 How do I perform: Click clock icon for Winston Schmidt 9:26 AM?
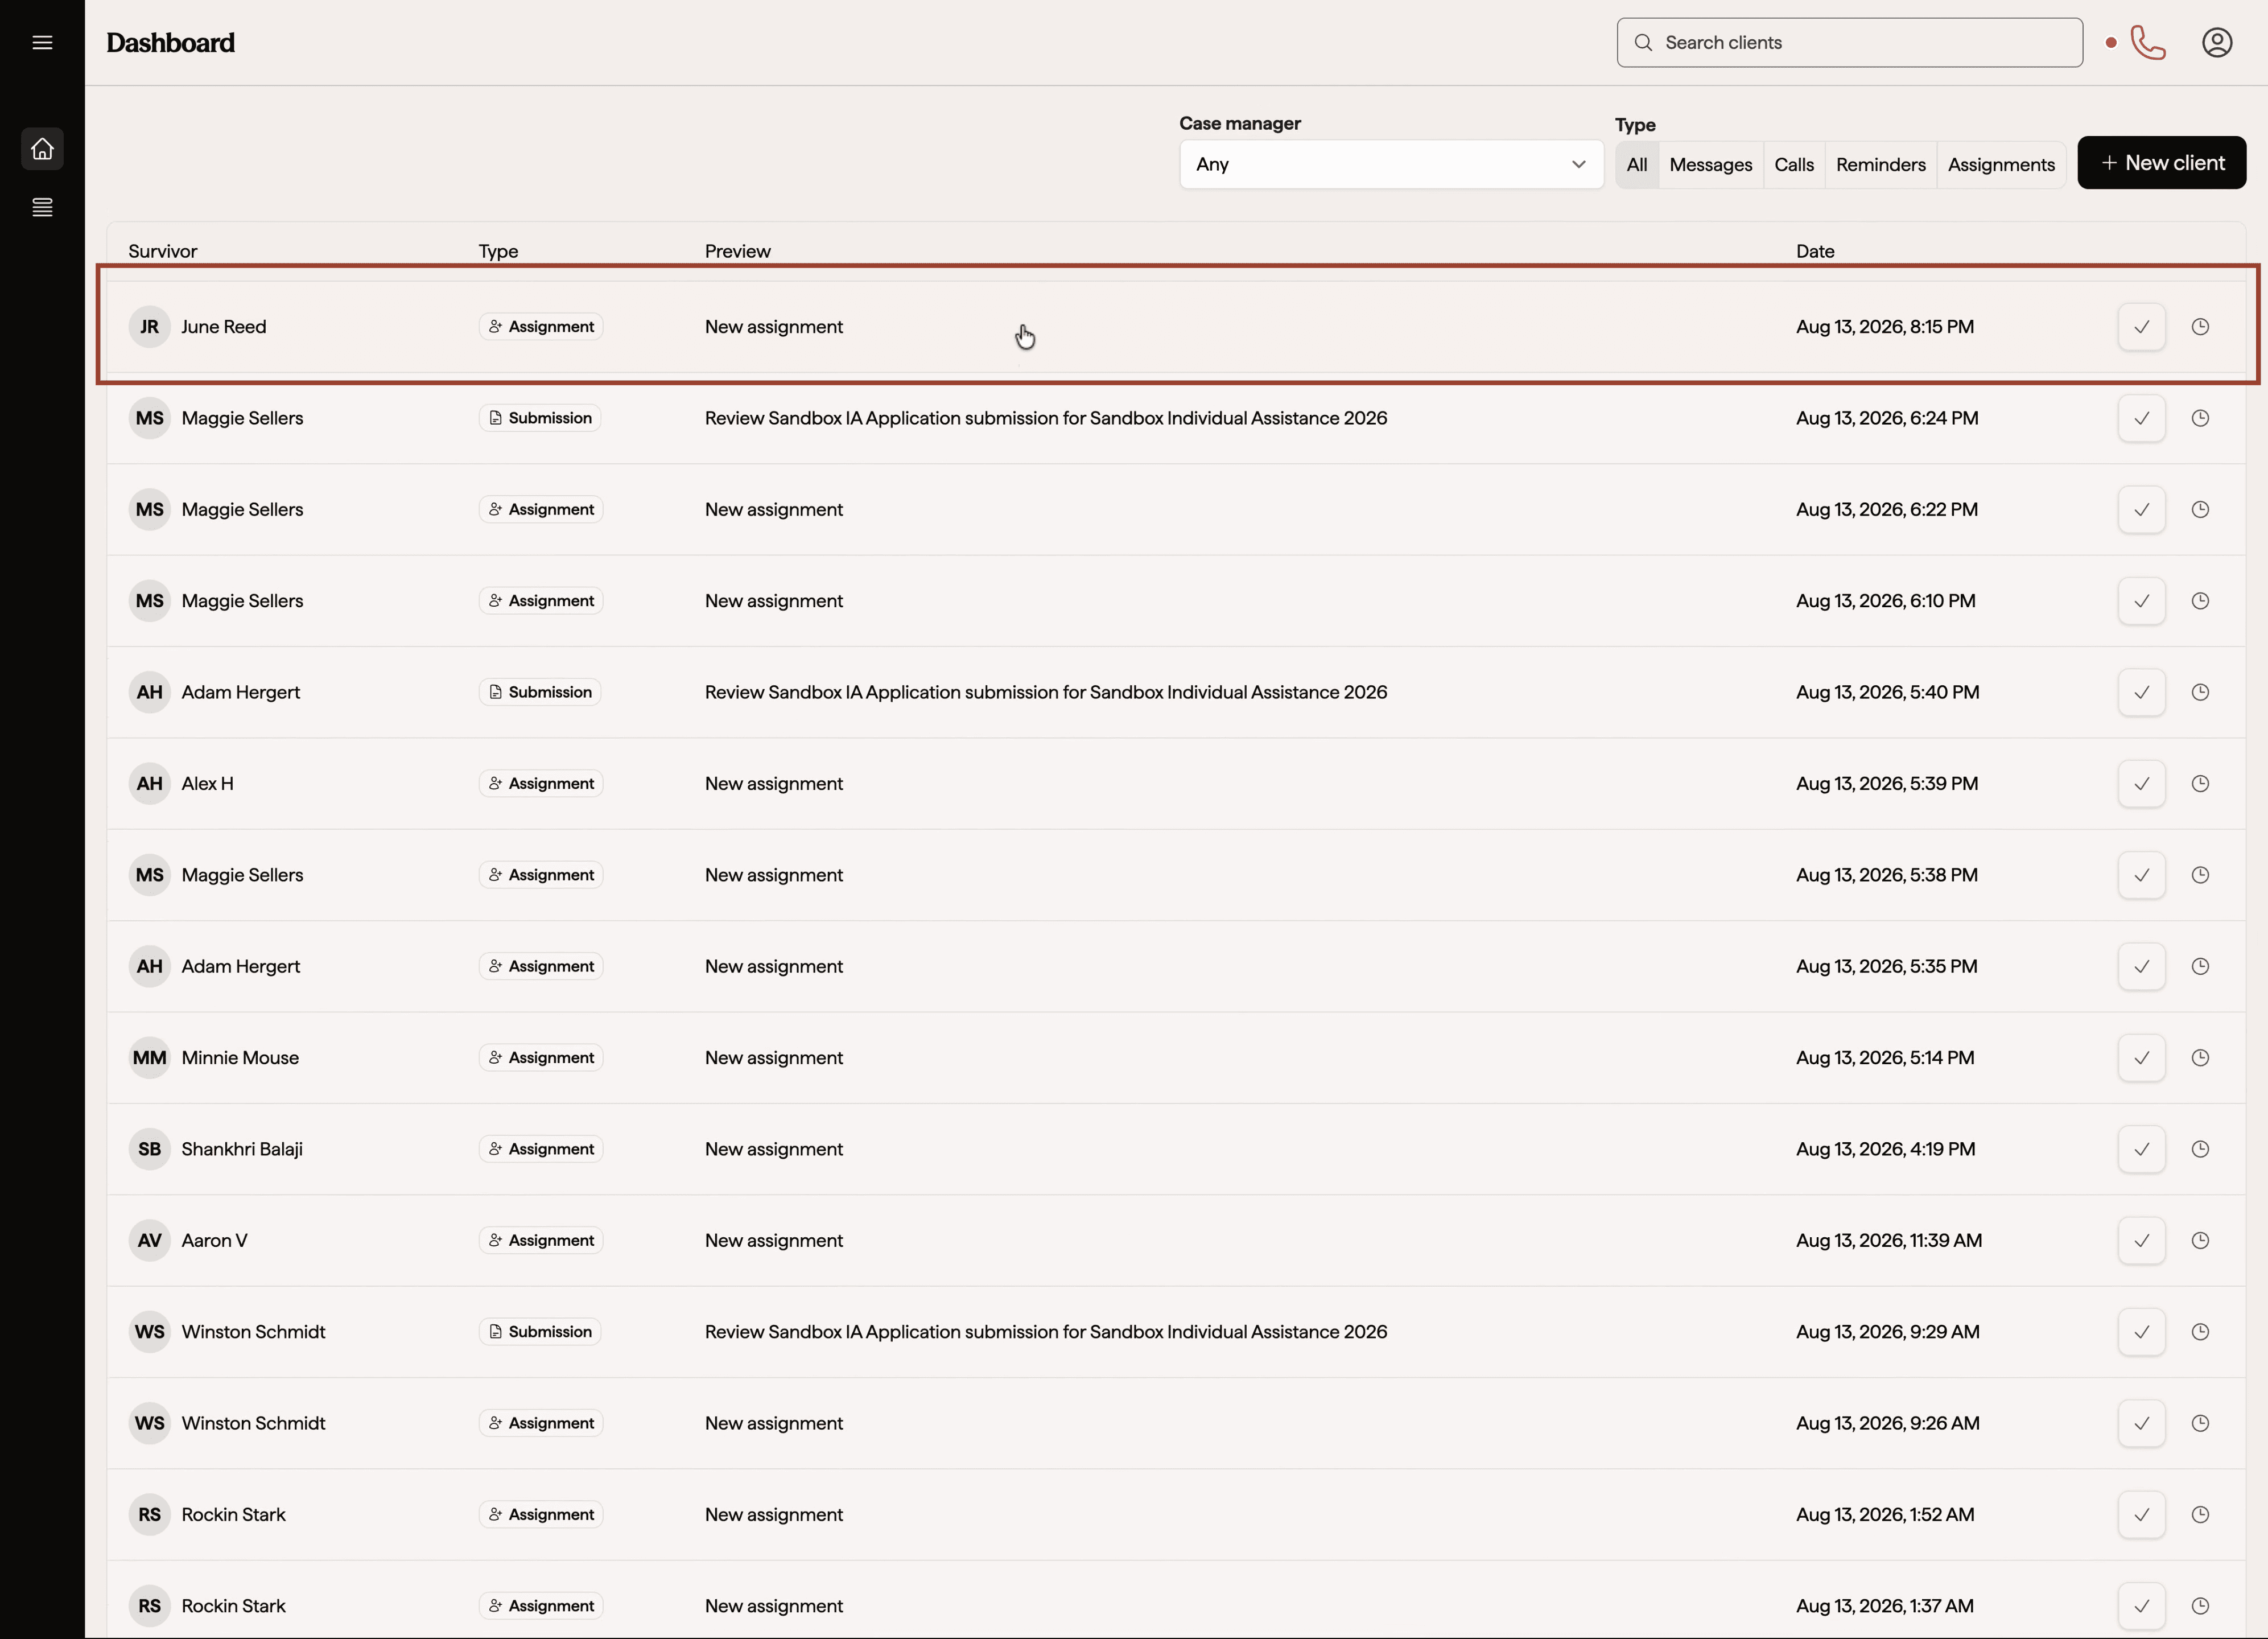pos(2200,1423)
